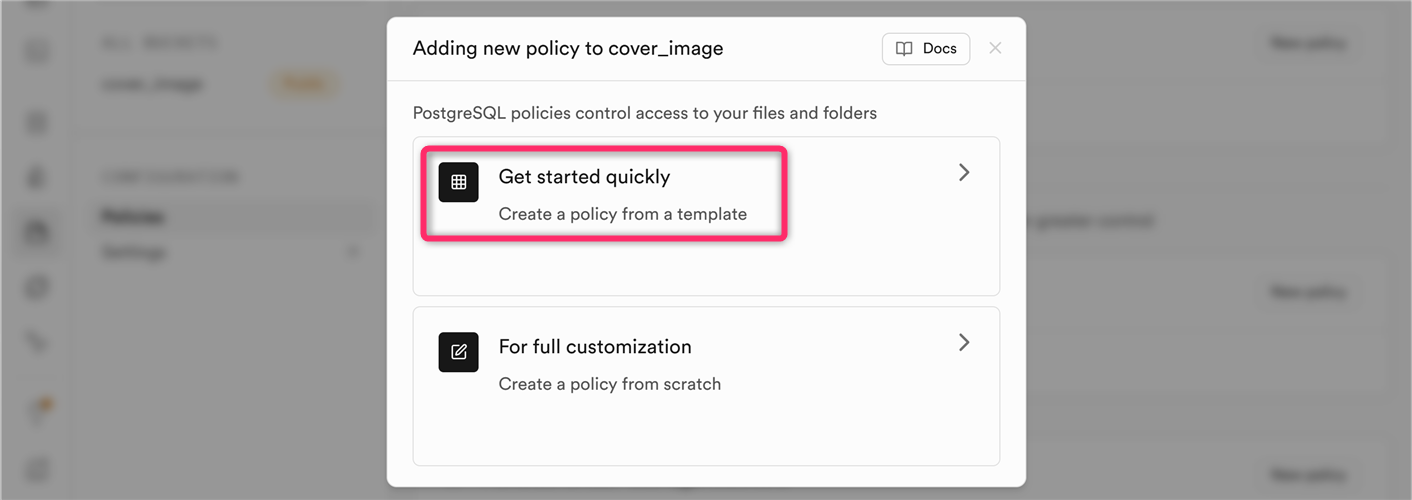Open the Docs button in dialog header

coord(925,49)
